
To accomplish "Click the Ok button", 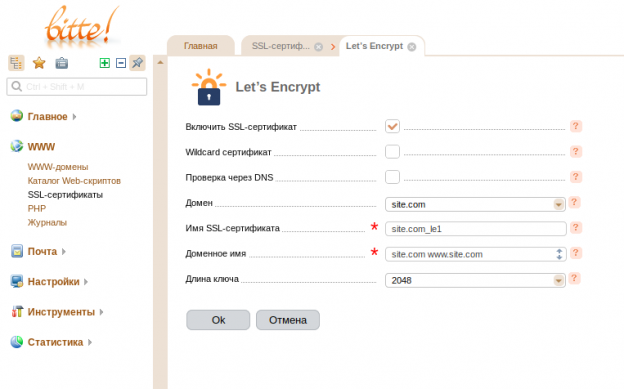I will [x=218, y=320].
